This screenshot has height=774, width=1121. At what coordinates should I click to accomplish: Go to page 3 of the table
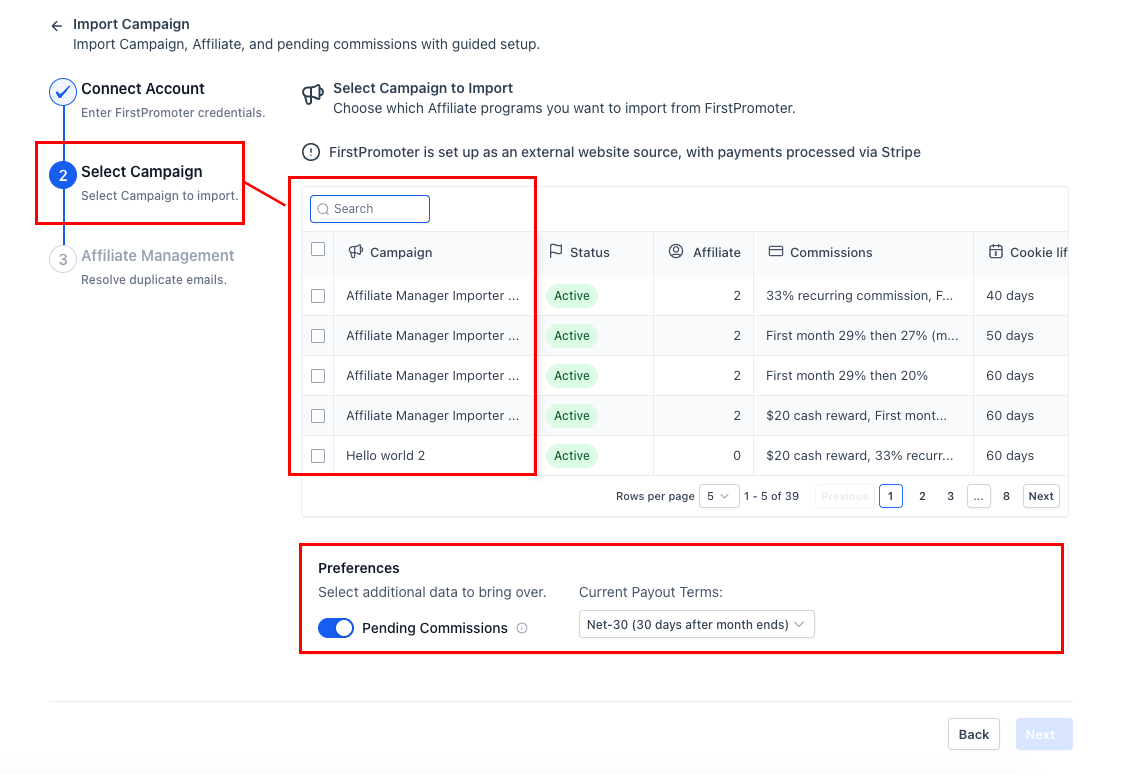[x=950, y=496]
